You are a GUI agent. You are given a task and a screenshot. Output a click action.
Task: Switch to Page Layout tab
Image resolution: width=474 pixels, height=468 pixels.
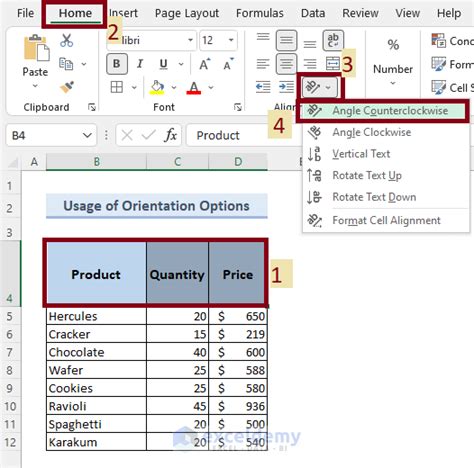(187, 13)
